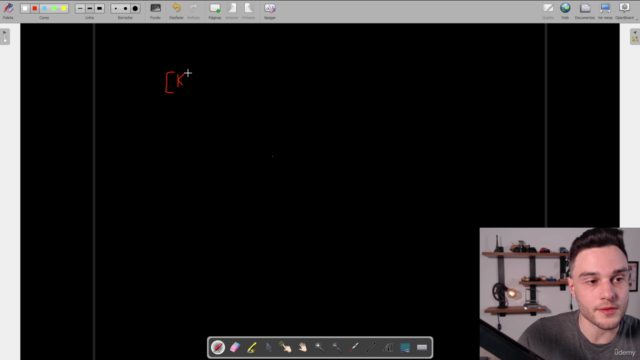Select the Eraser tool in stylus palette
Image resolution: width=640 pixels, height=360 pixels.
pos(235,347)
